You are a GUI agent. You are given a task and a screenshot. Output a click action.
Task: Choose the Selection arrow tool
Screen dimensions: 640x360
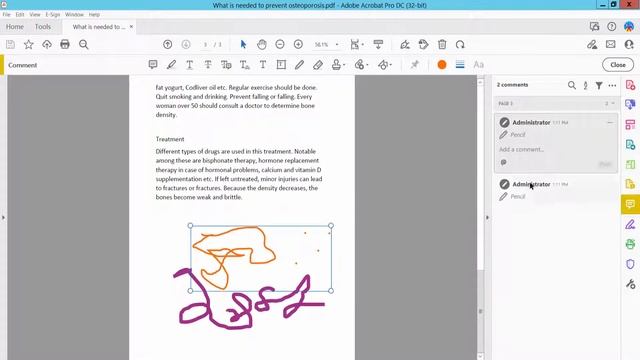[x=243, y=44]
